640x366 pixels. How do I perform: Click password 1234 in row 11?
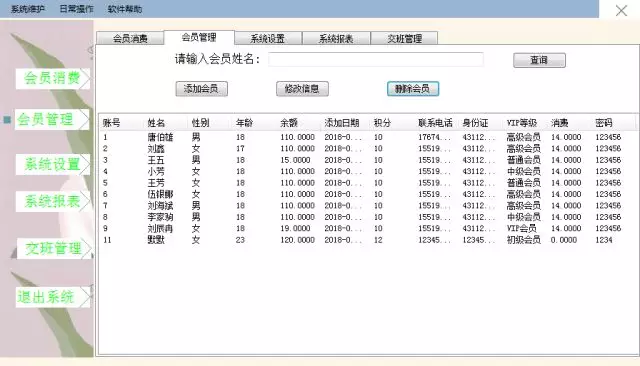604,240
